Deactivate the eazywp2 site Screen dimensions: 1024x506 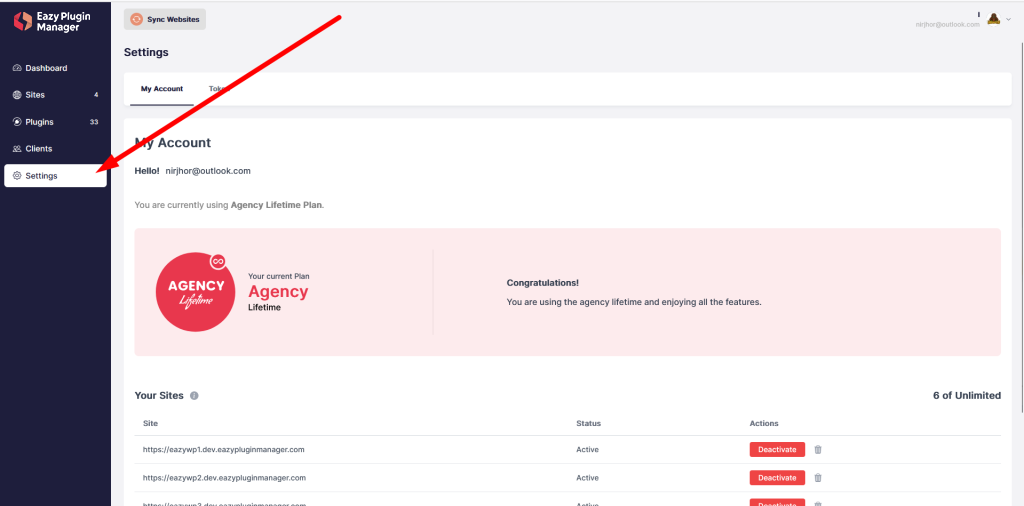777,477
